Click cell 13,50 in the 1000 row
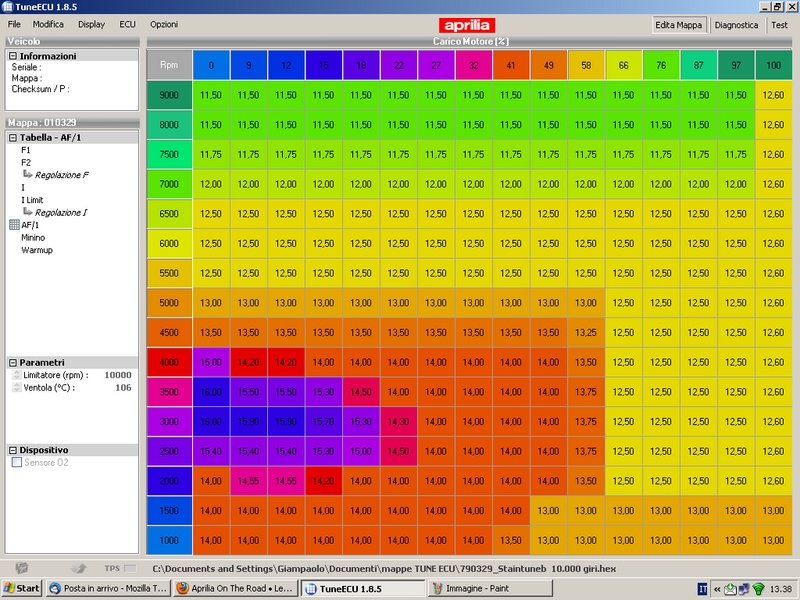 511,540
